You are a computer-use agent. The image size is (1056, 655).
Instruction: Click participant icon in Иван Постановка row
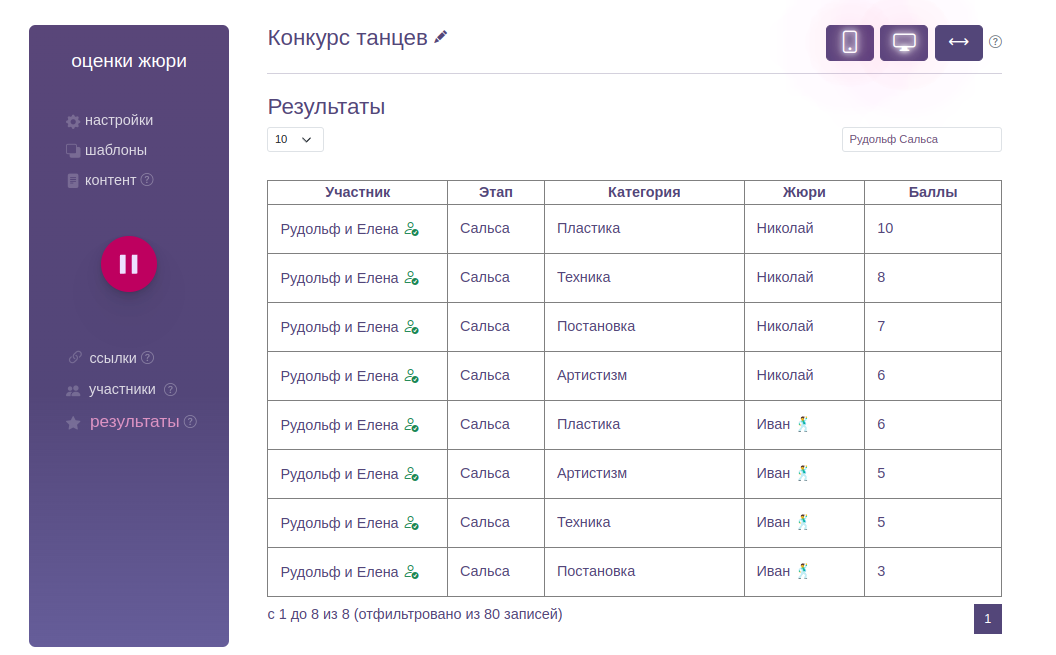click(x=411, y=572)
